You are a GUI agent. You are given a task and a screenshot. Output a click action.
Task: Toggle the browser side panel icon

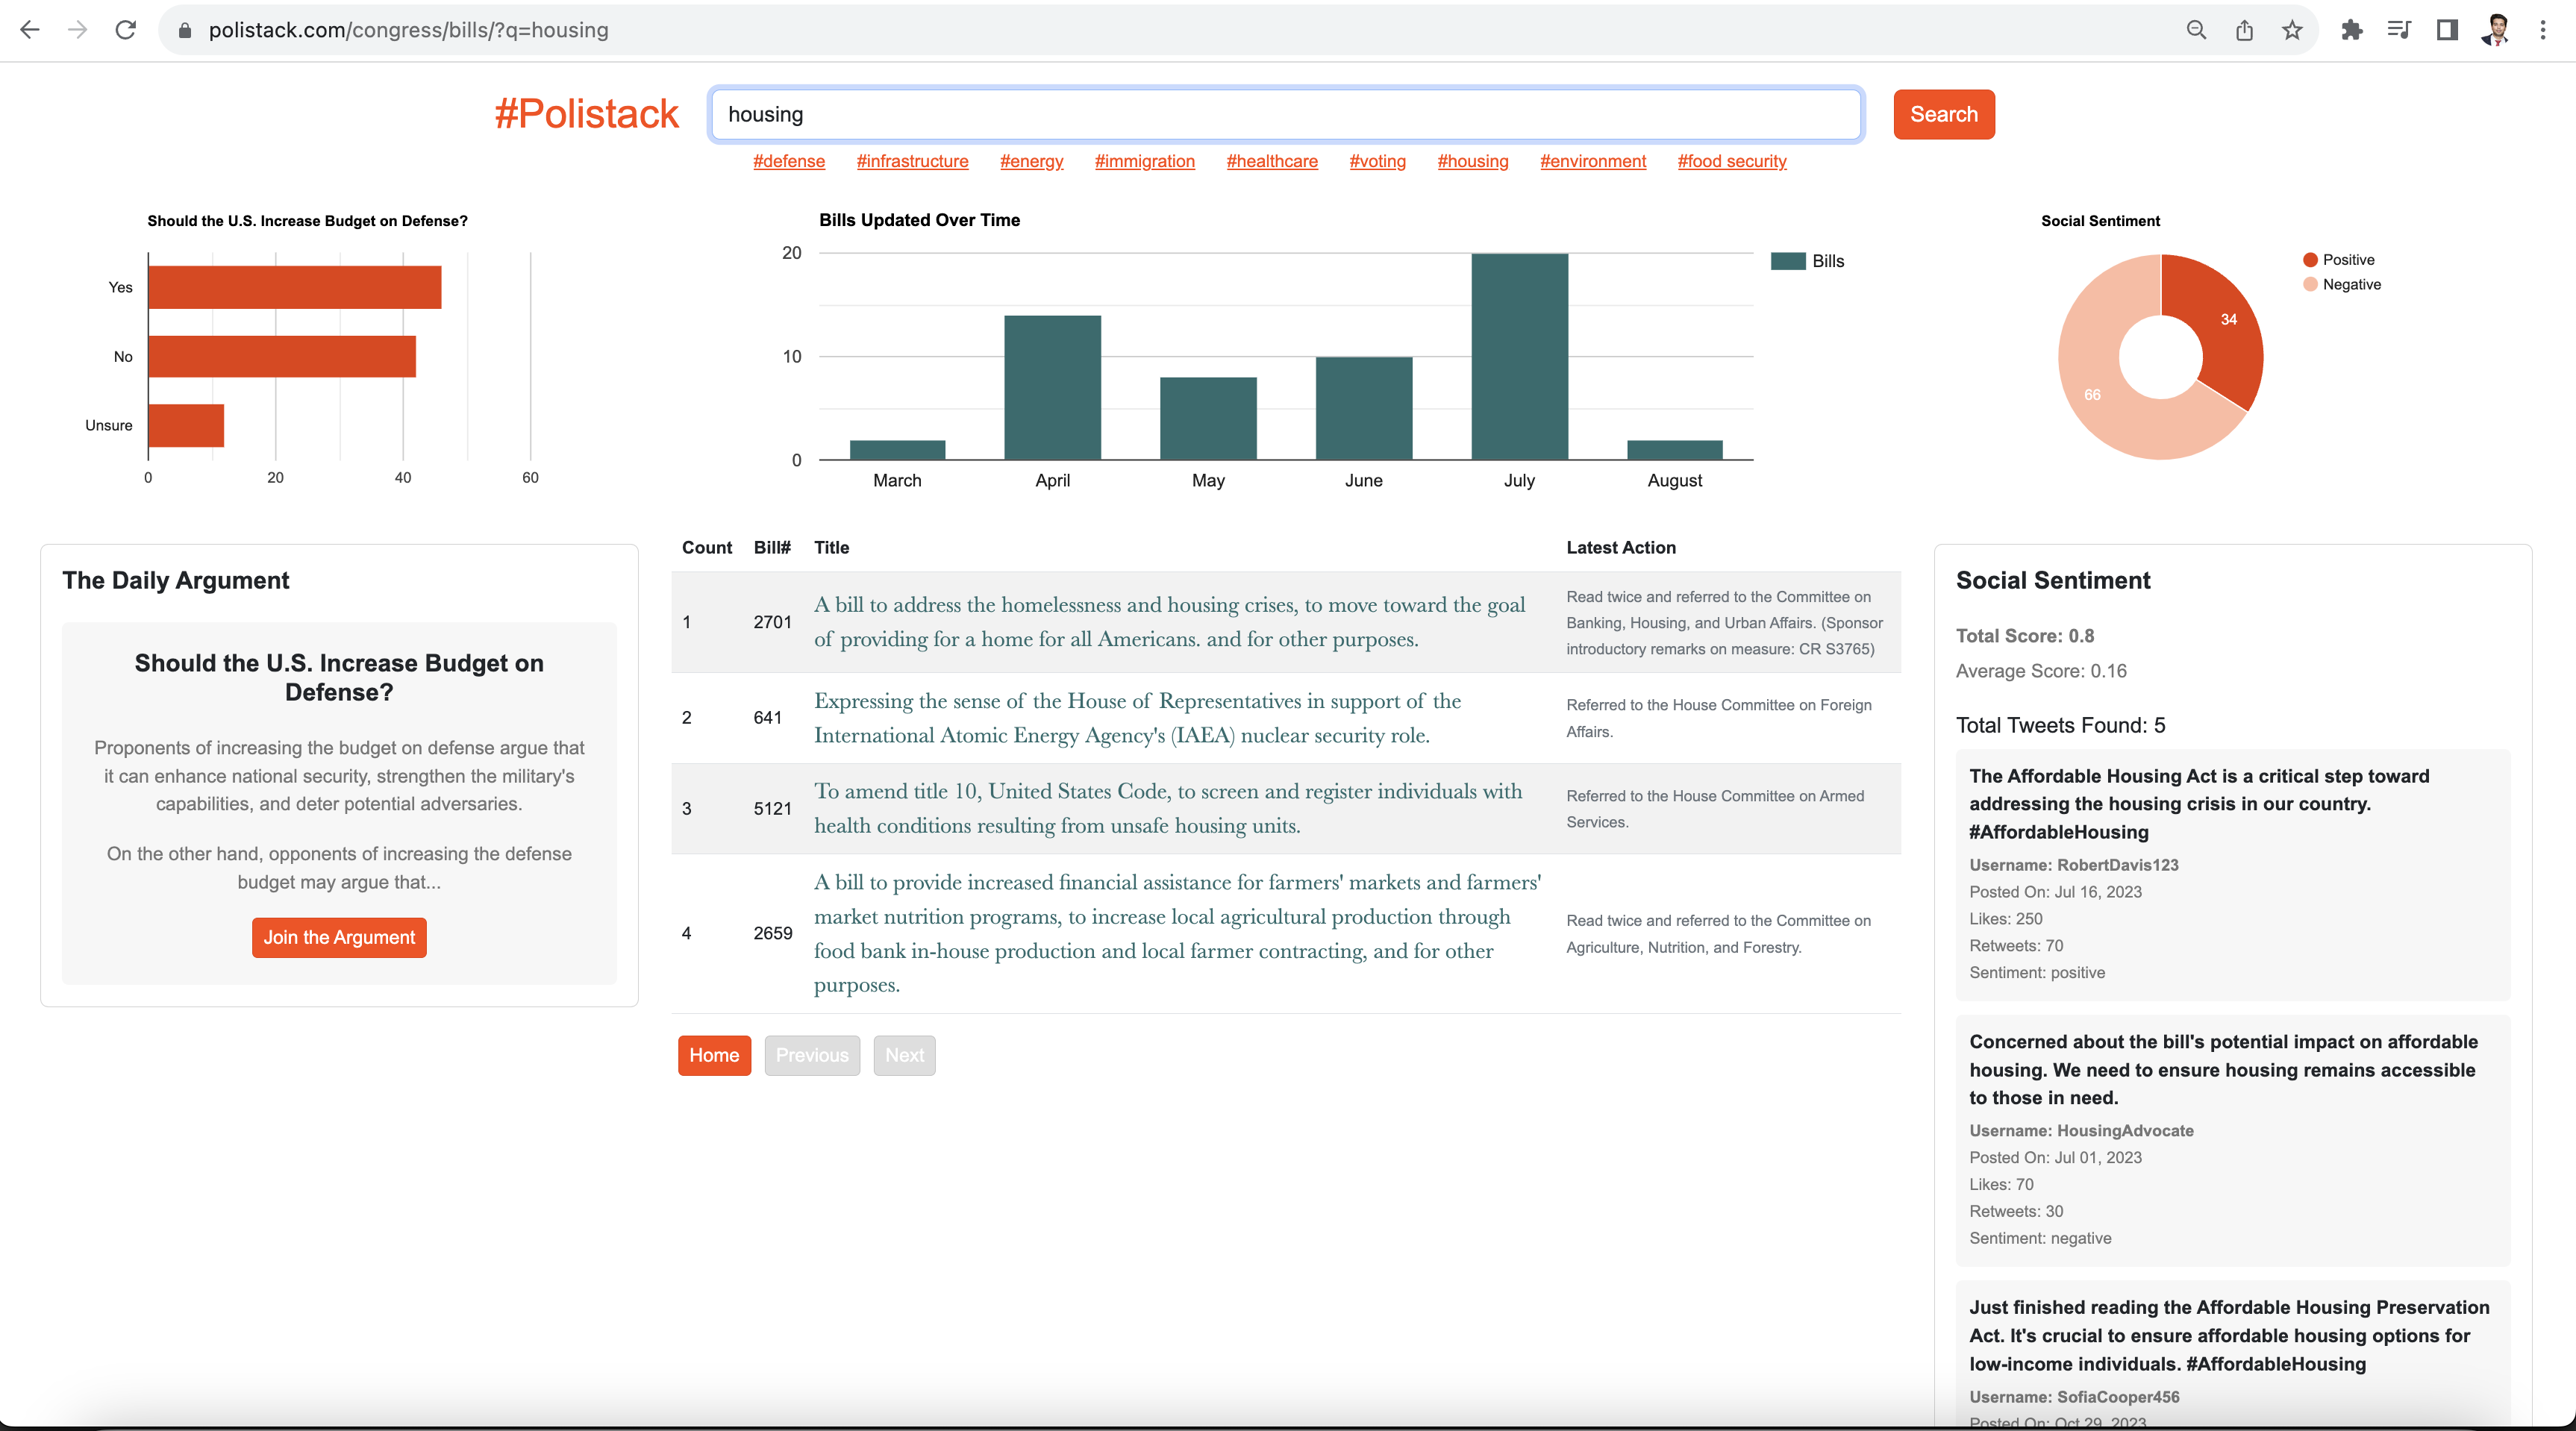tap(2447, 30)
